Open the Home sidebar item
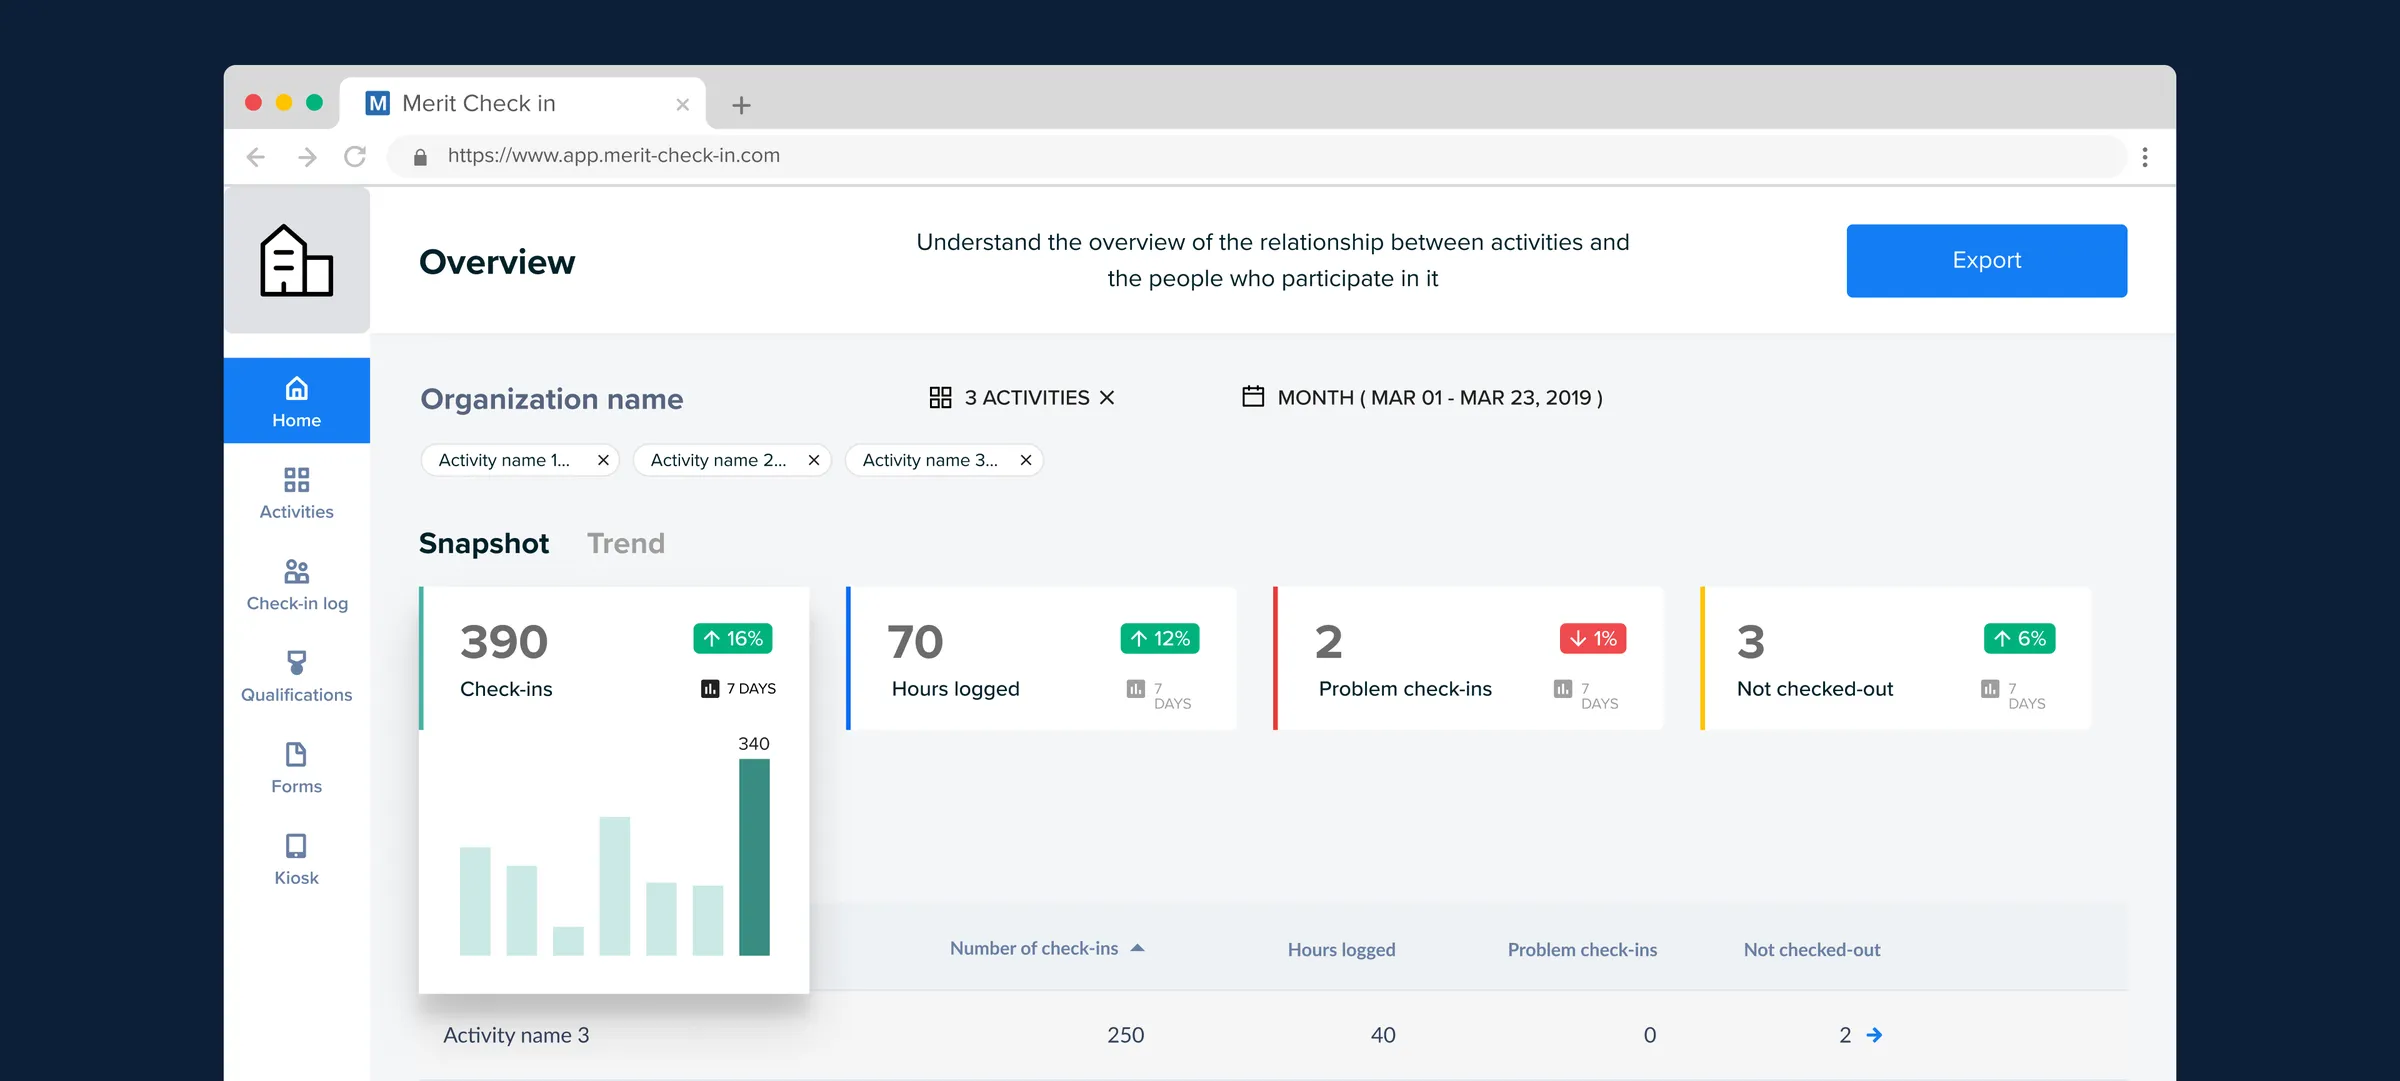Viewport: 2400px width, 1081px height. pos(296,401)
